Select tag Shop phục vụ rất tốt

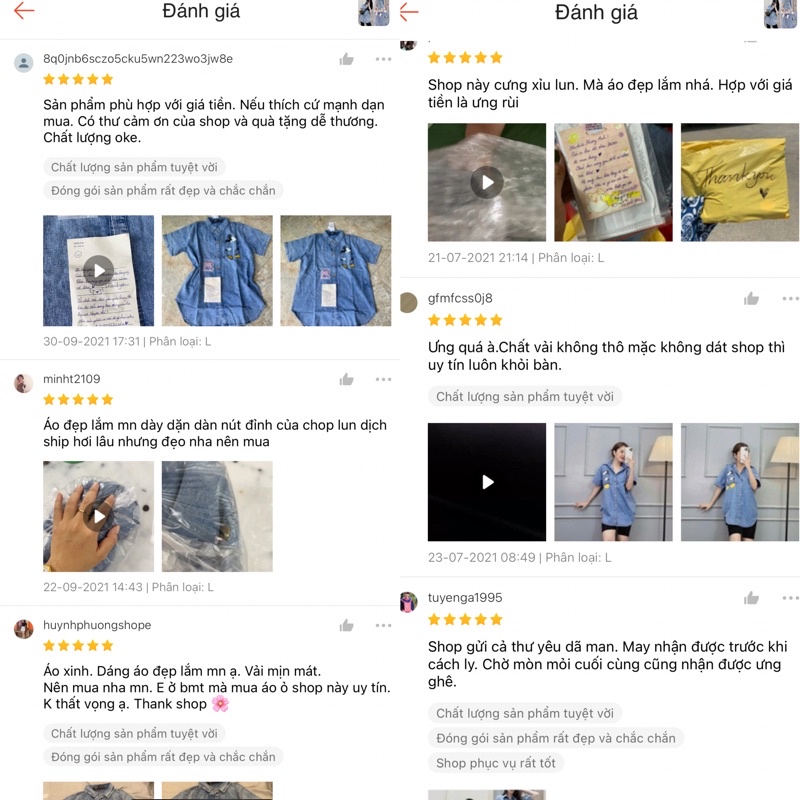click(495, 763)
